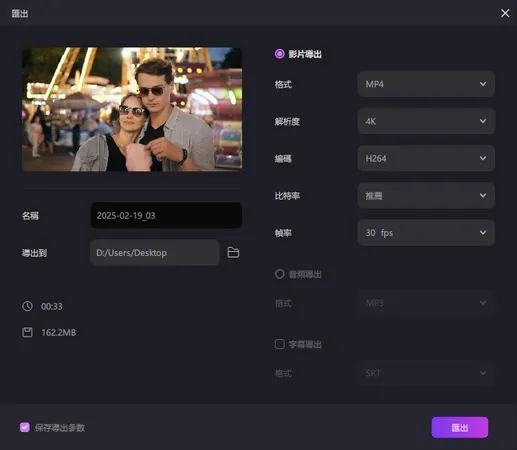
Task: Open the 4K resolution dropdown
Action: coord(426,121)
